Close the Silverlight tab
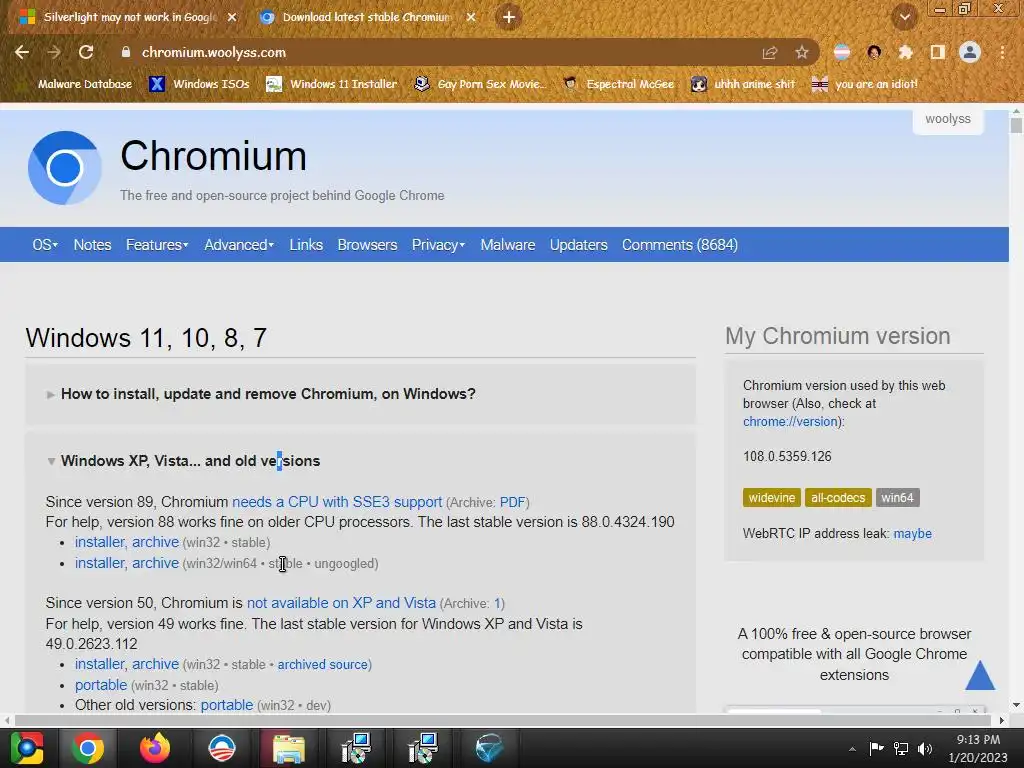 point(232,17)
